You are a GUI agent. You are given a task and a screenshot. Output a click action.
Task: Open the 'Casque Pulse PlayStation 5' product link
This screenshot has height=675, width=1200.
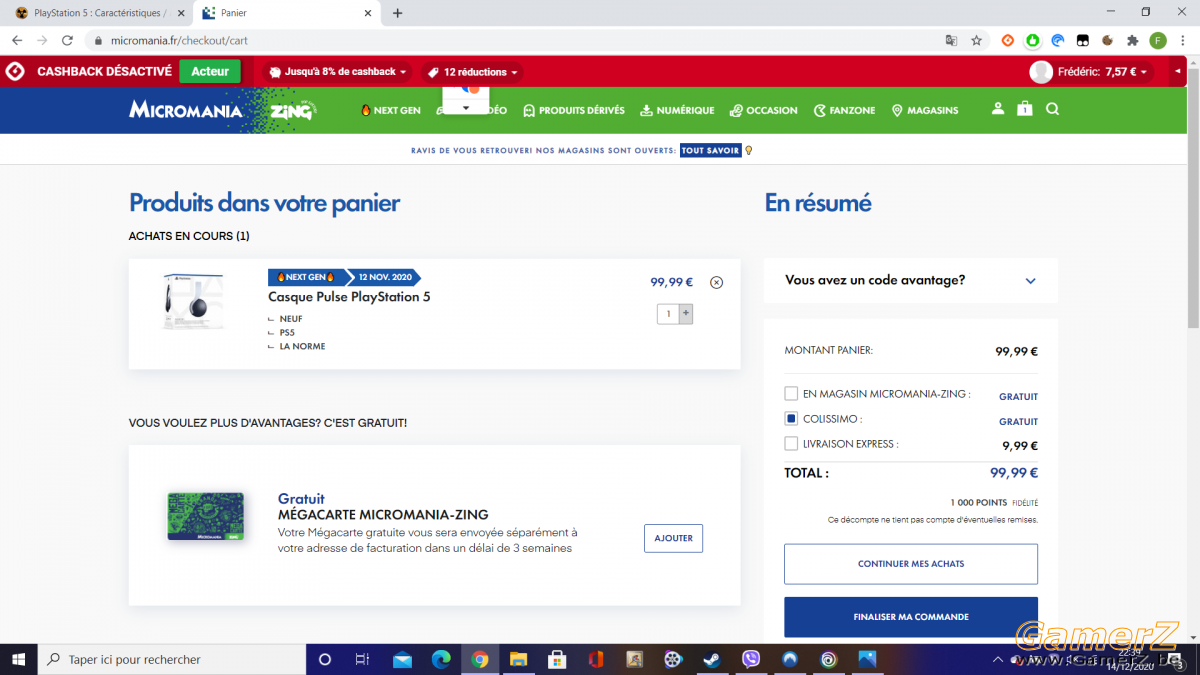click(x=349, y=297)
